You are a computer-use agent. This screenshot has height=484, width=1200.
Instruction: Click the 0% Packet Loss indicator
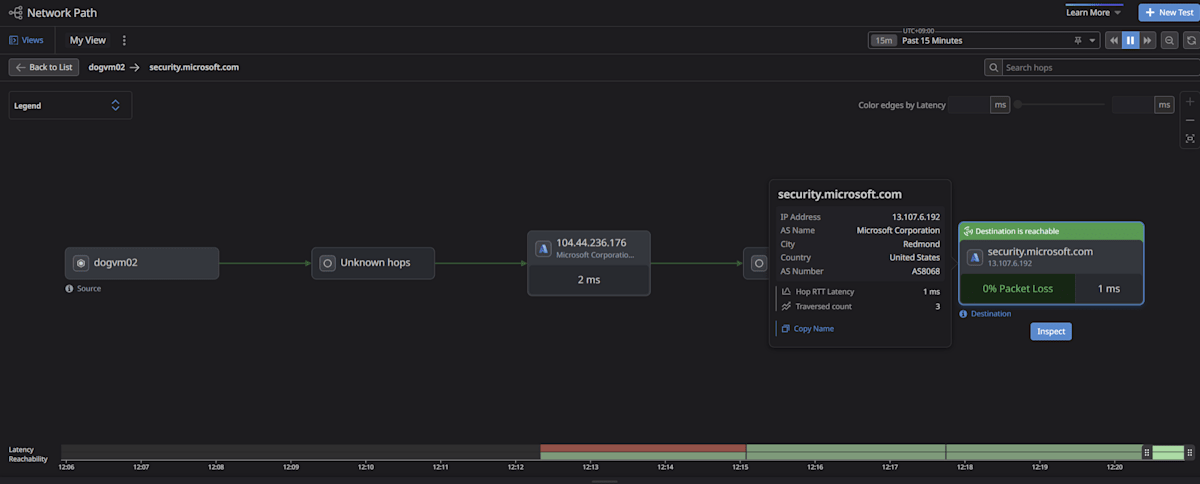point(1017,288)
